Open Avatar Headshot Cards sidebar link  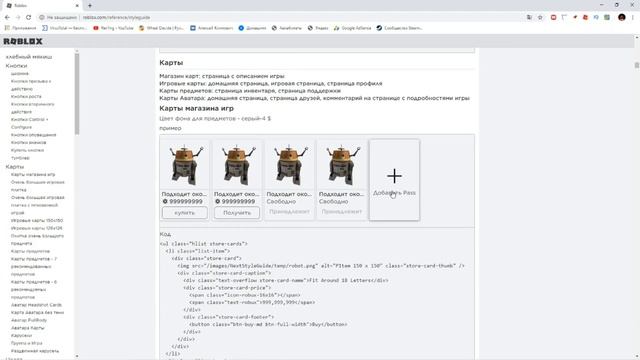click(x=36, y=305)
